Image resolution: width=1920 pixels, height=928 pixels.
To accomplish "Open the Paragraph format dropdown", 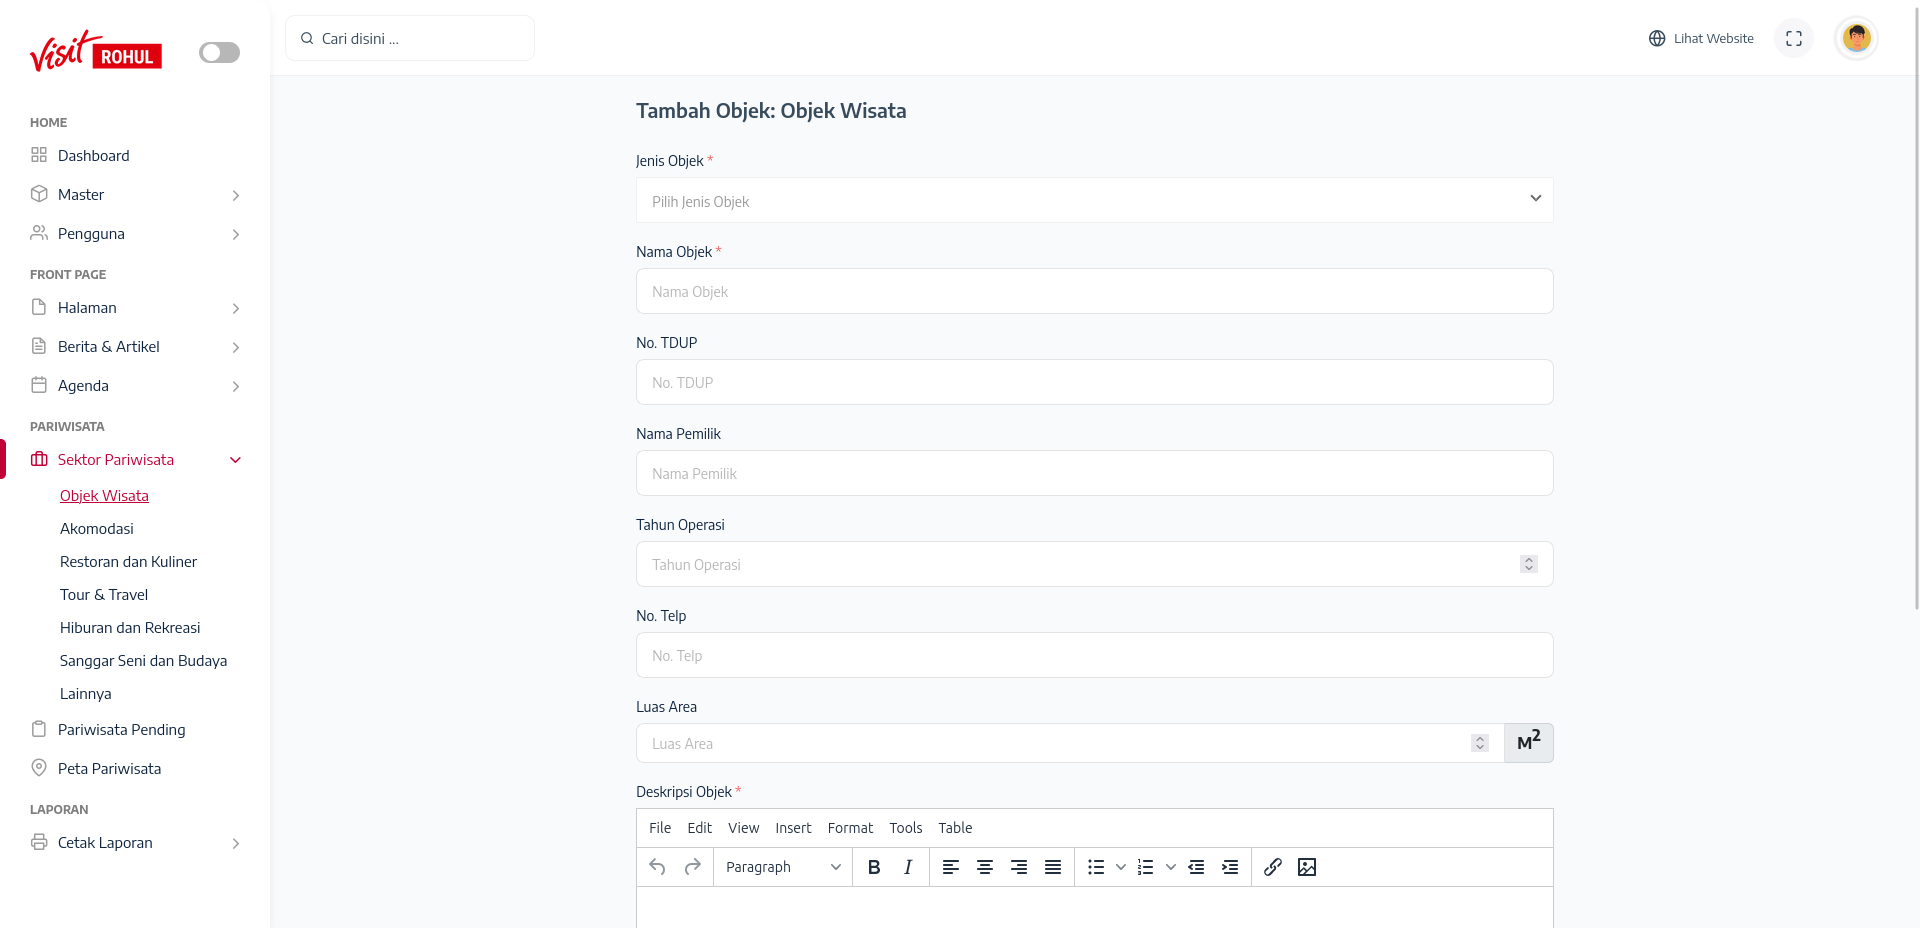I will coord(783,867).
